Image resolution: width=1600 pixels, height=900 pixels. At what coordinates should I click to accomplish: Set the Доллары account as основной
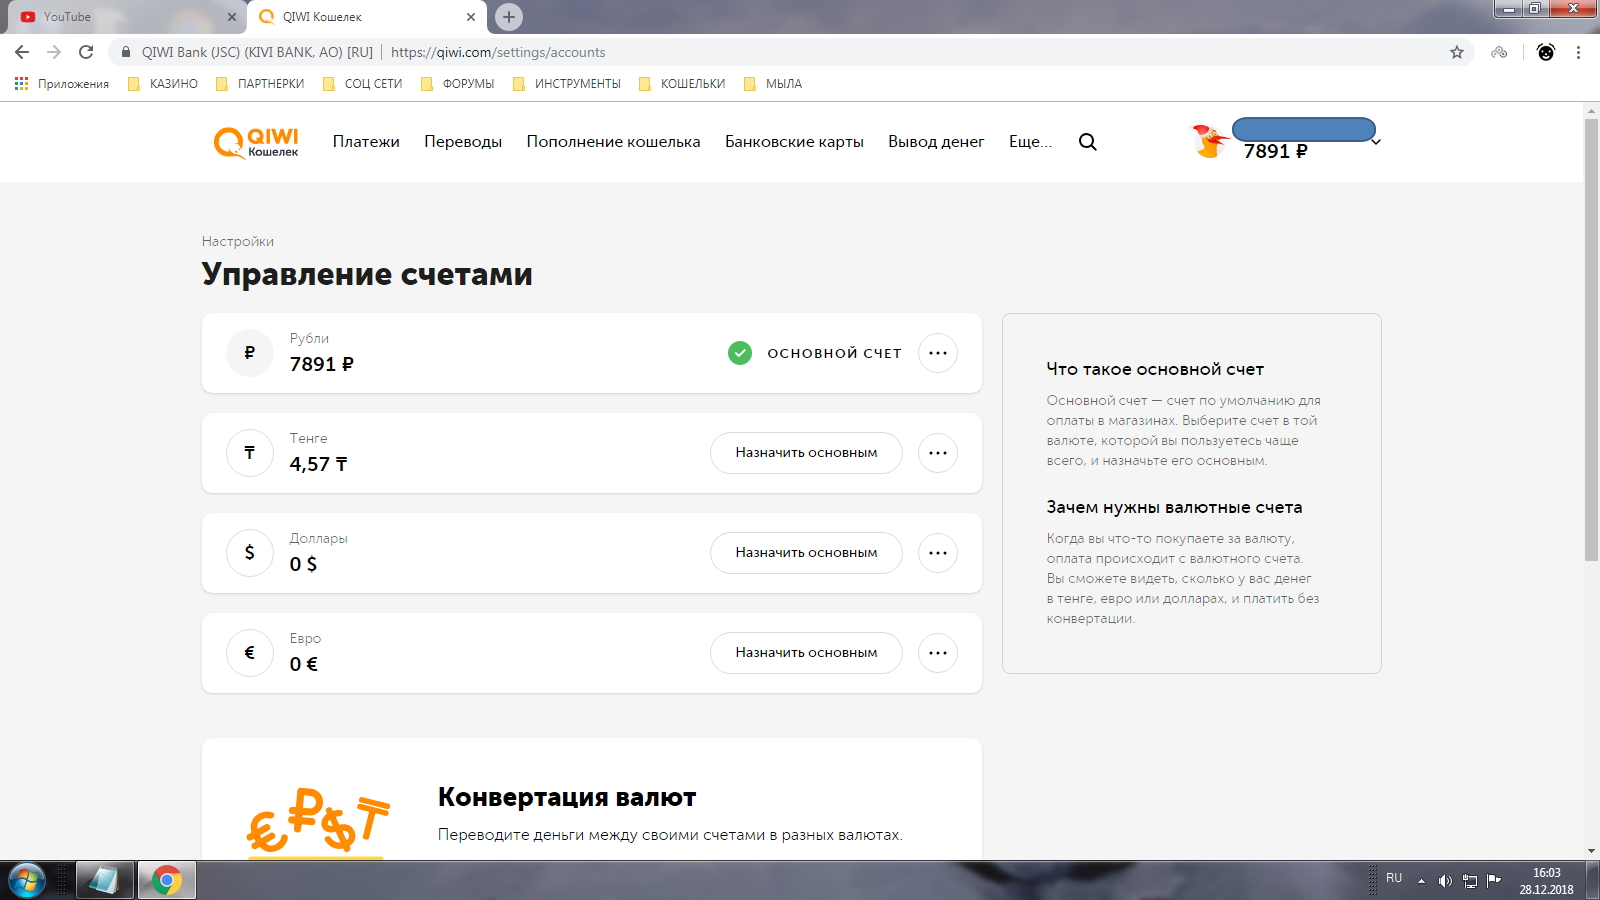point(806,553)
